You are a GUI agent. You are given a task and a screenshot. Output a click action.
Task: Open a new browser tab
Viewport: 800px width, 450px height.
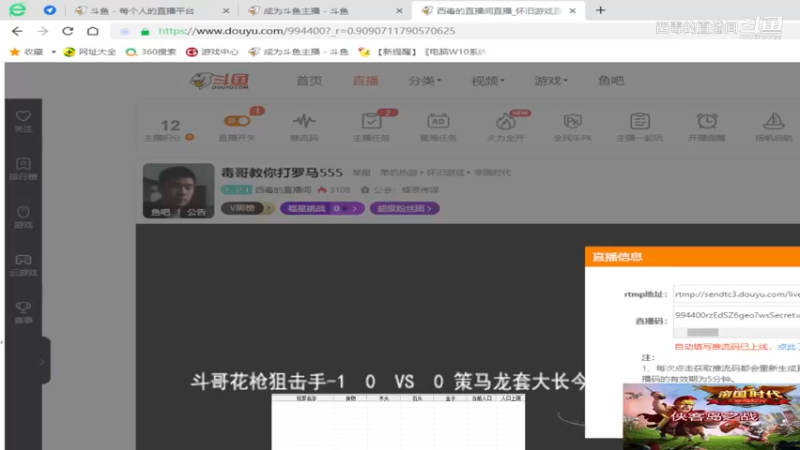[x=601, y=10]
